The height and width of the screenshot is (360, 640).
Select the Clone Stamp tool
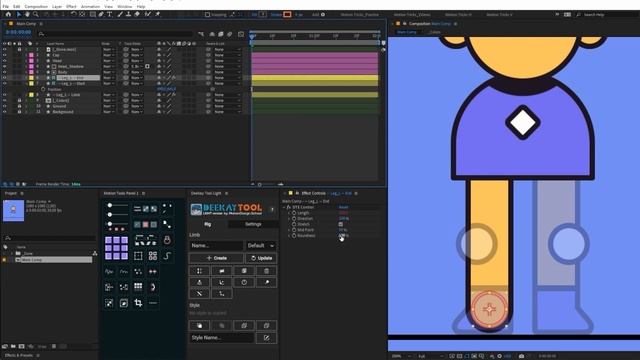128,14
